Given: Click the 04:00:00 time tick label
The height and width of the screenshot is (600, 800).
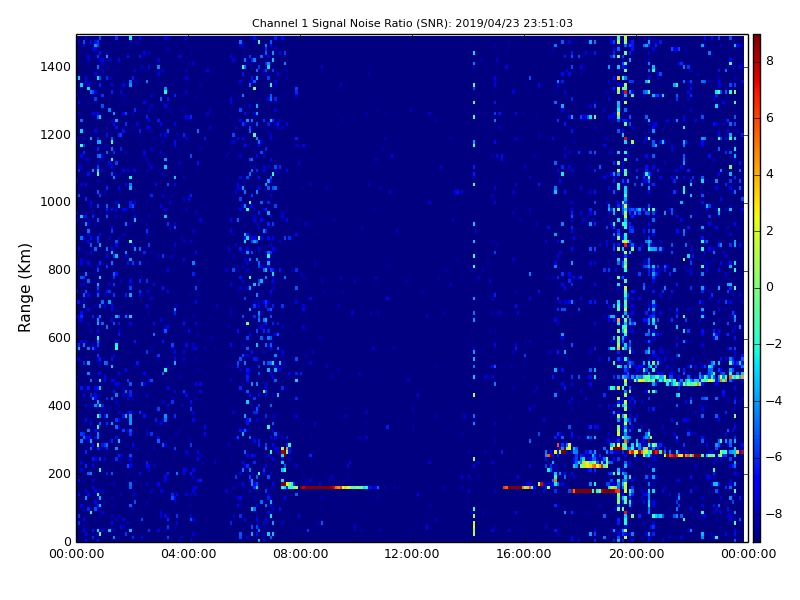Looking at the screenshot, I should (x=189, y=554).
